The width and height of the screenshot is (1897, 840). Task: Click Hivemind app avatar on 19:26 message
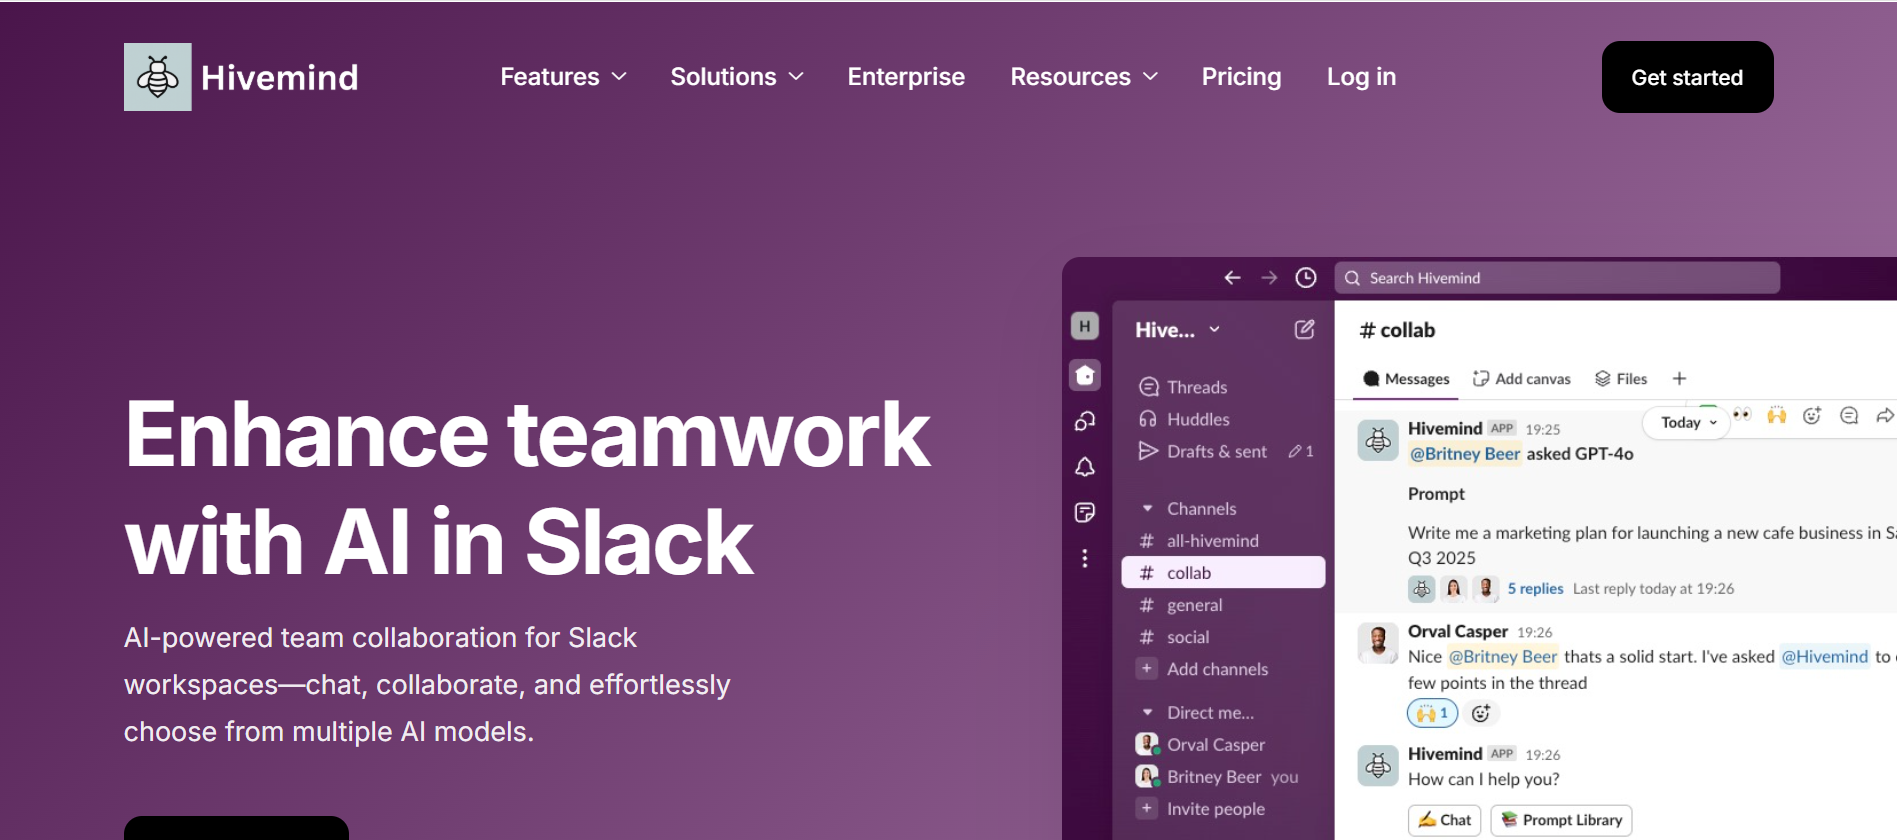(x=1378, y=766)
